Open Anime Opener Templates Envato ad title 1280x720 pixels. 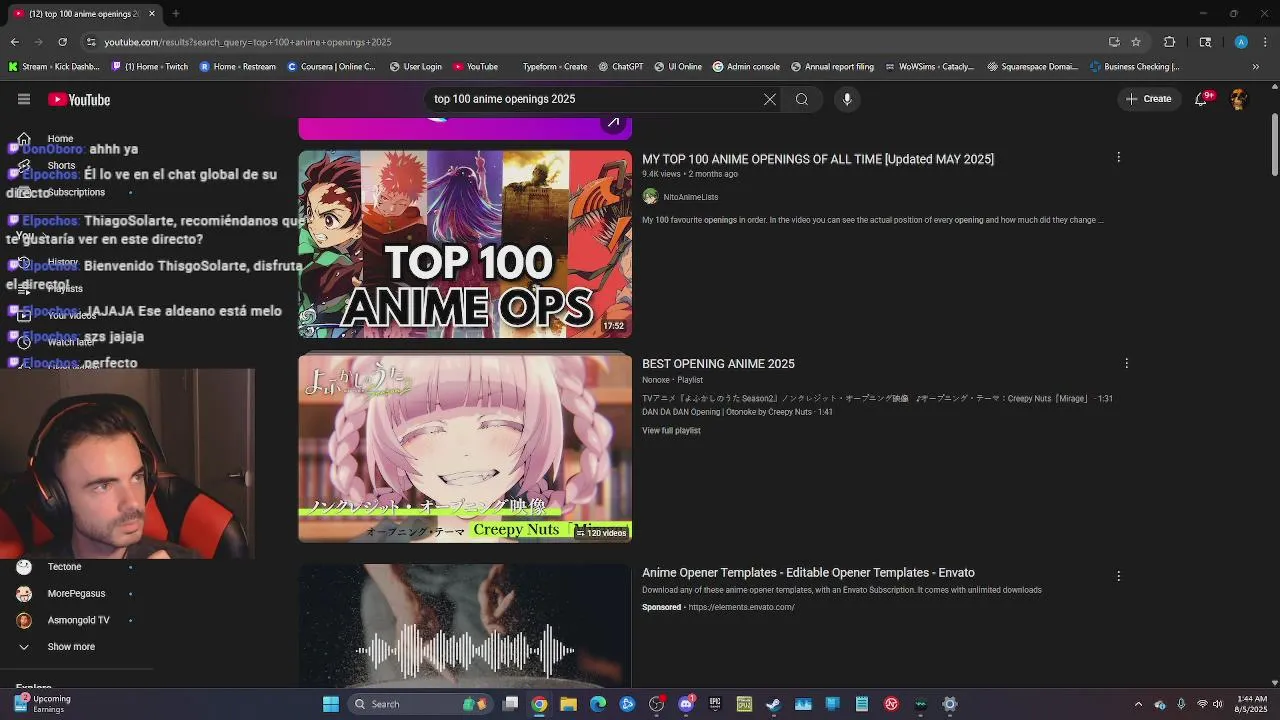click(808, 573)
